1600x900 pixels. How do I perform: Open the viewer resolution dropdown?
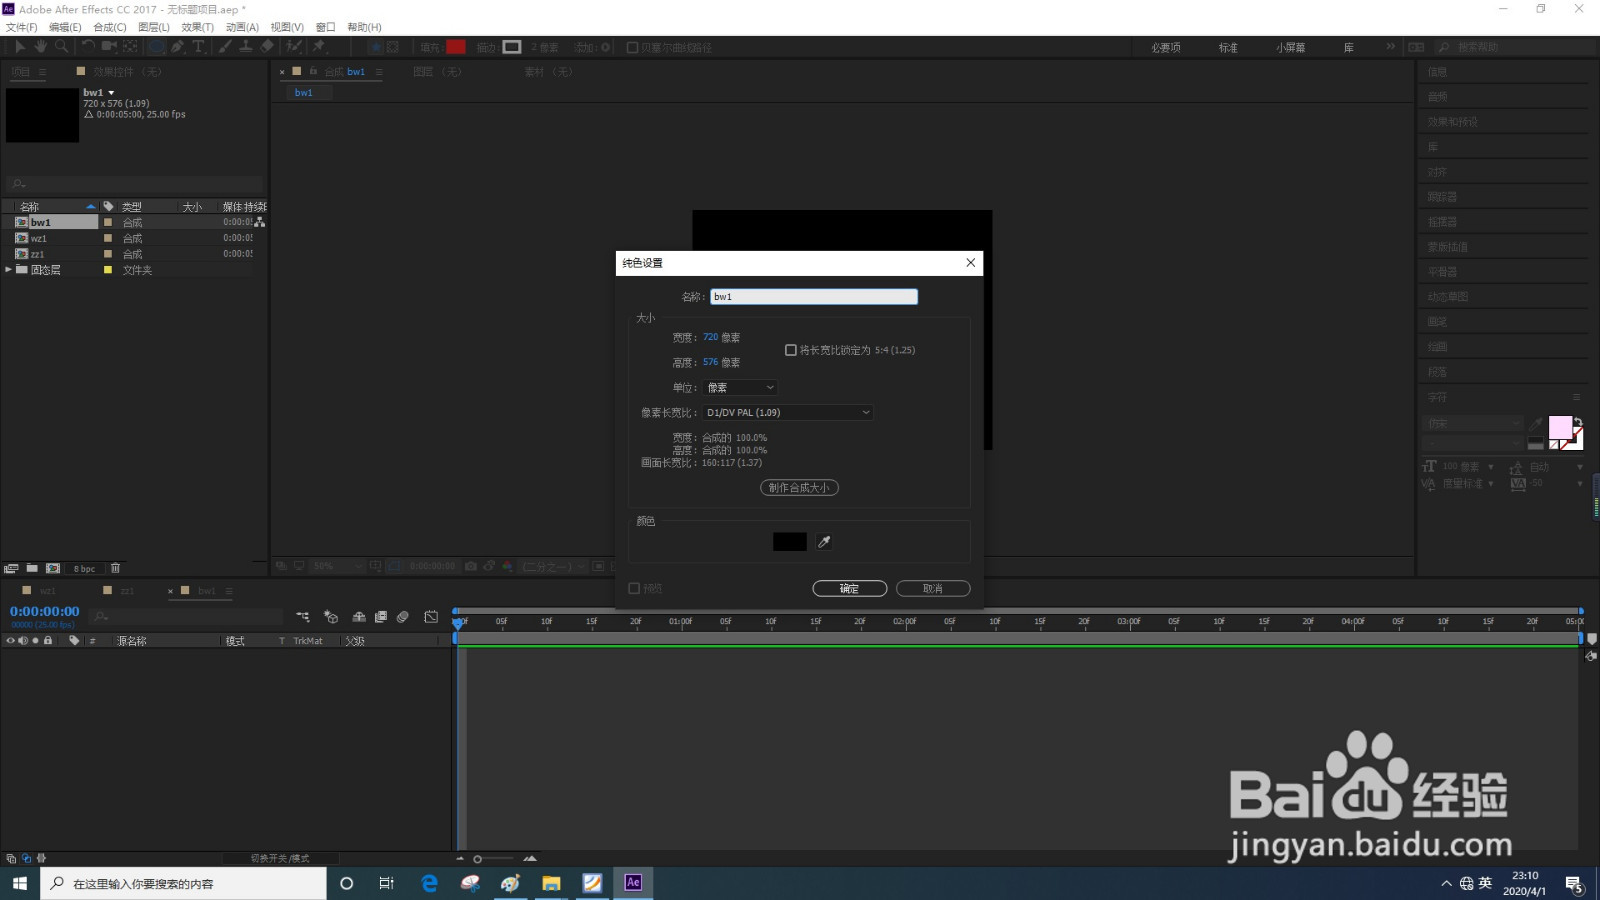(552, 566)
